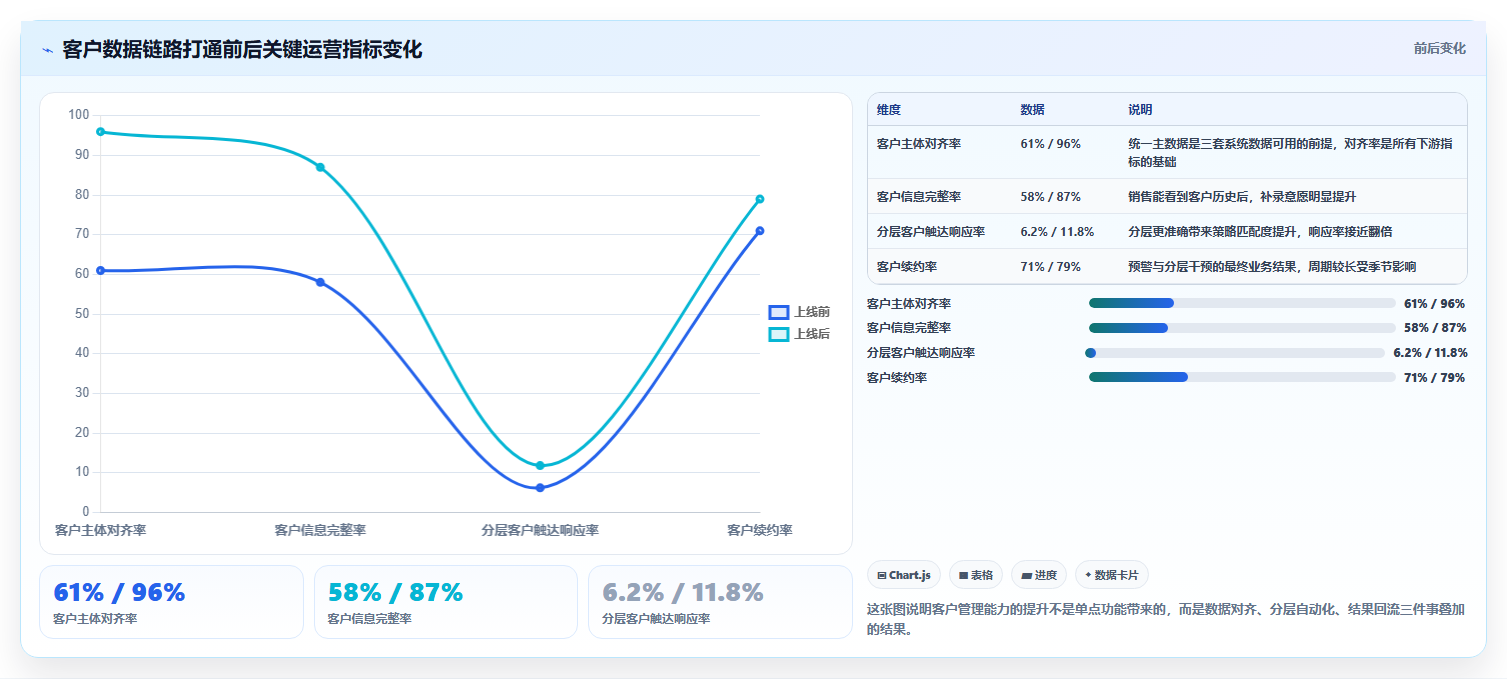Click the 6.2% / 11.8% table cell

(x=1057, y=231)
